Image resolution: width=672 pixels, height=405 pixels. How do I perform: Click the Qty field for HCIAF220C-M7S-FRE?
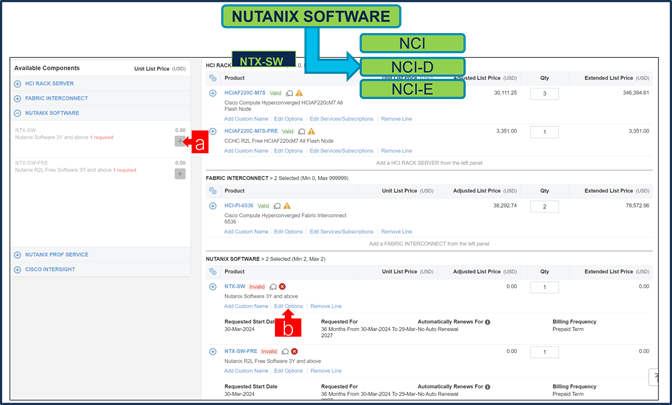(x=544, y=132)
